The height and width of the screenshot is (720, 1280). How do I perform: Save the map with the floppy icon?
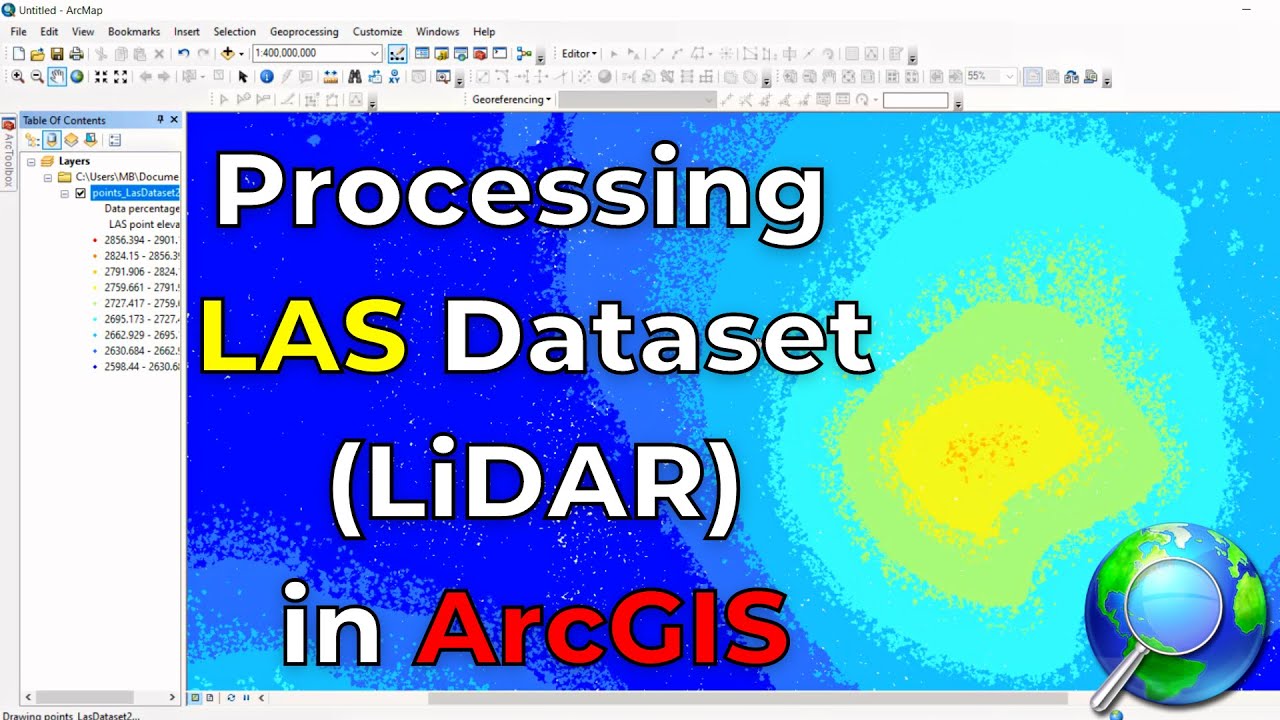(57, 53)
